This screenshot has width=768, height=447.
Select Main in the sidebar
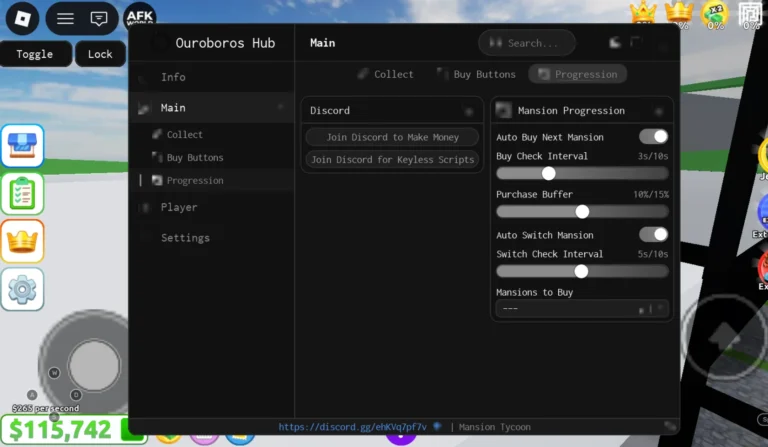point(212,107)
